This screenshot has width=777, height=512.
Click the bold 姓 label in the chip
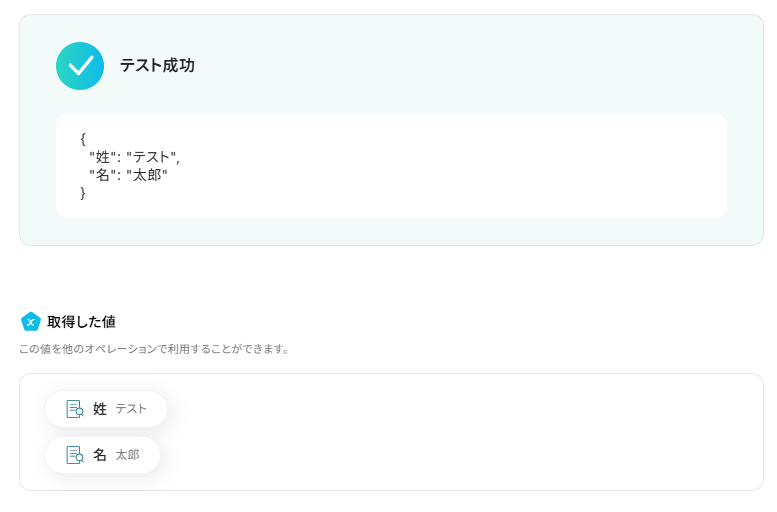100,409
